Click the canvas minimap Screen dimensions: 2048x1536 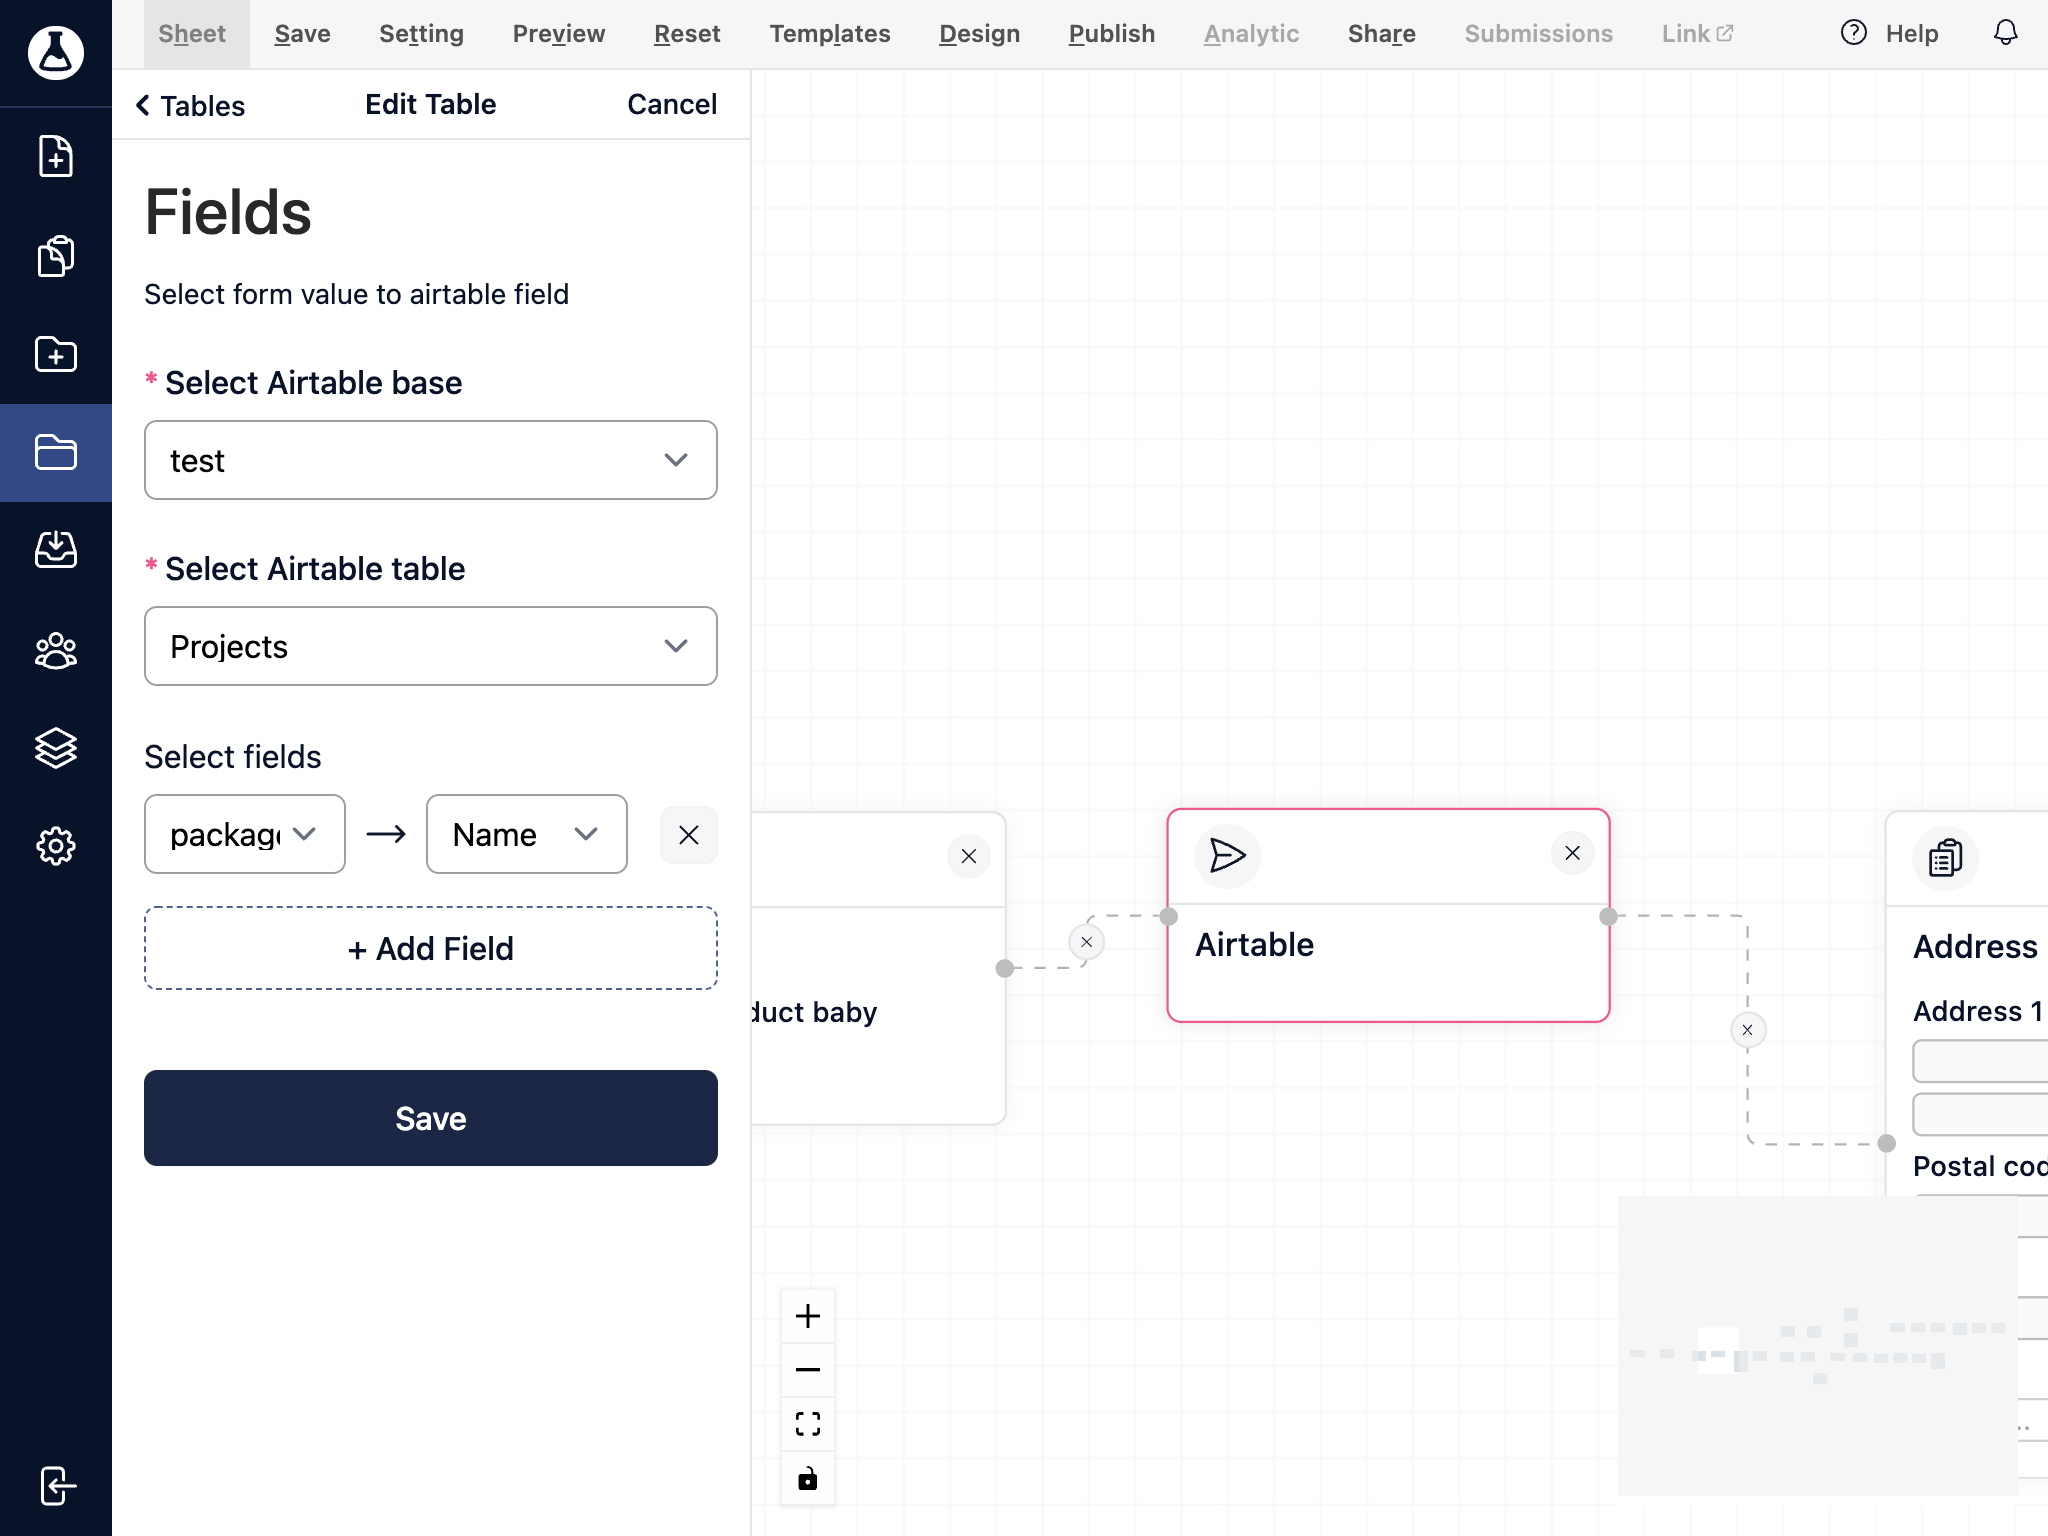1818,1346
